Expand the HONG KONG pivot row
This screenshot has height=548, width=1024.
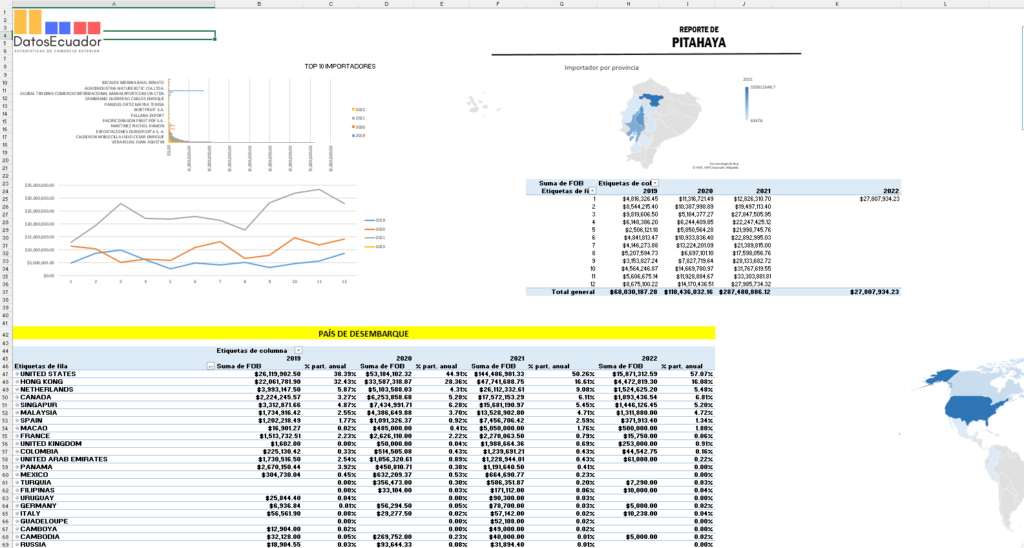coord(17,382)
